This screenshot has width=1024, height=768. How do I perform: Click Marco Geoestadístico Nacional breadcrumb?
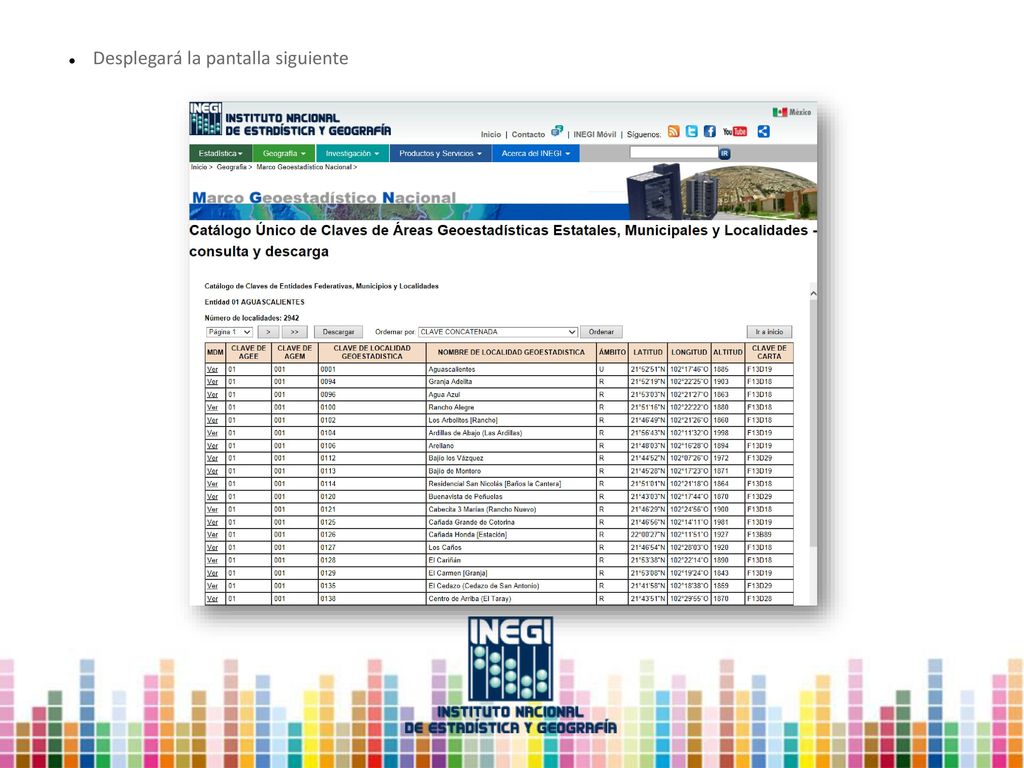(x=304, y=167)
